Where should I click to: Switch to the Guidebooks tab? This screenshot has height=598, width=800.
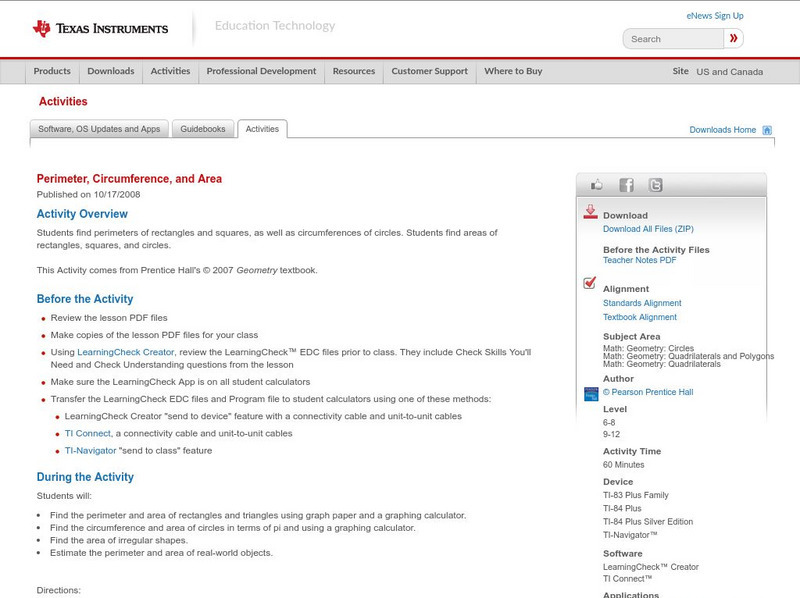[203, 129]
